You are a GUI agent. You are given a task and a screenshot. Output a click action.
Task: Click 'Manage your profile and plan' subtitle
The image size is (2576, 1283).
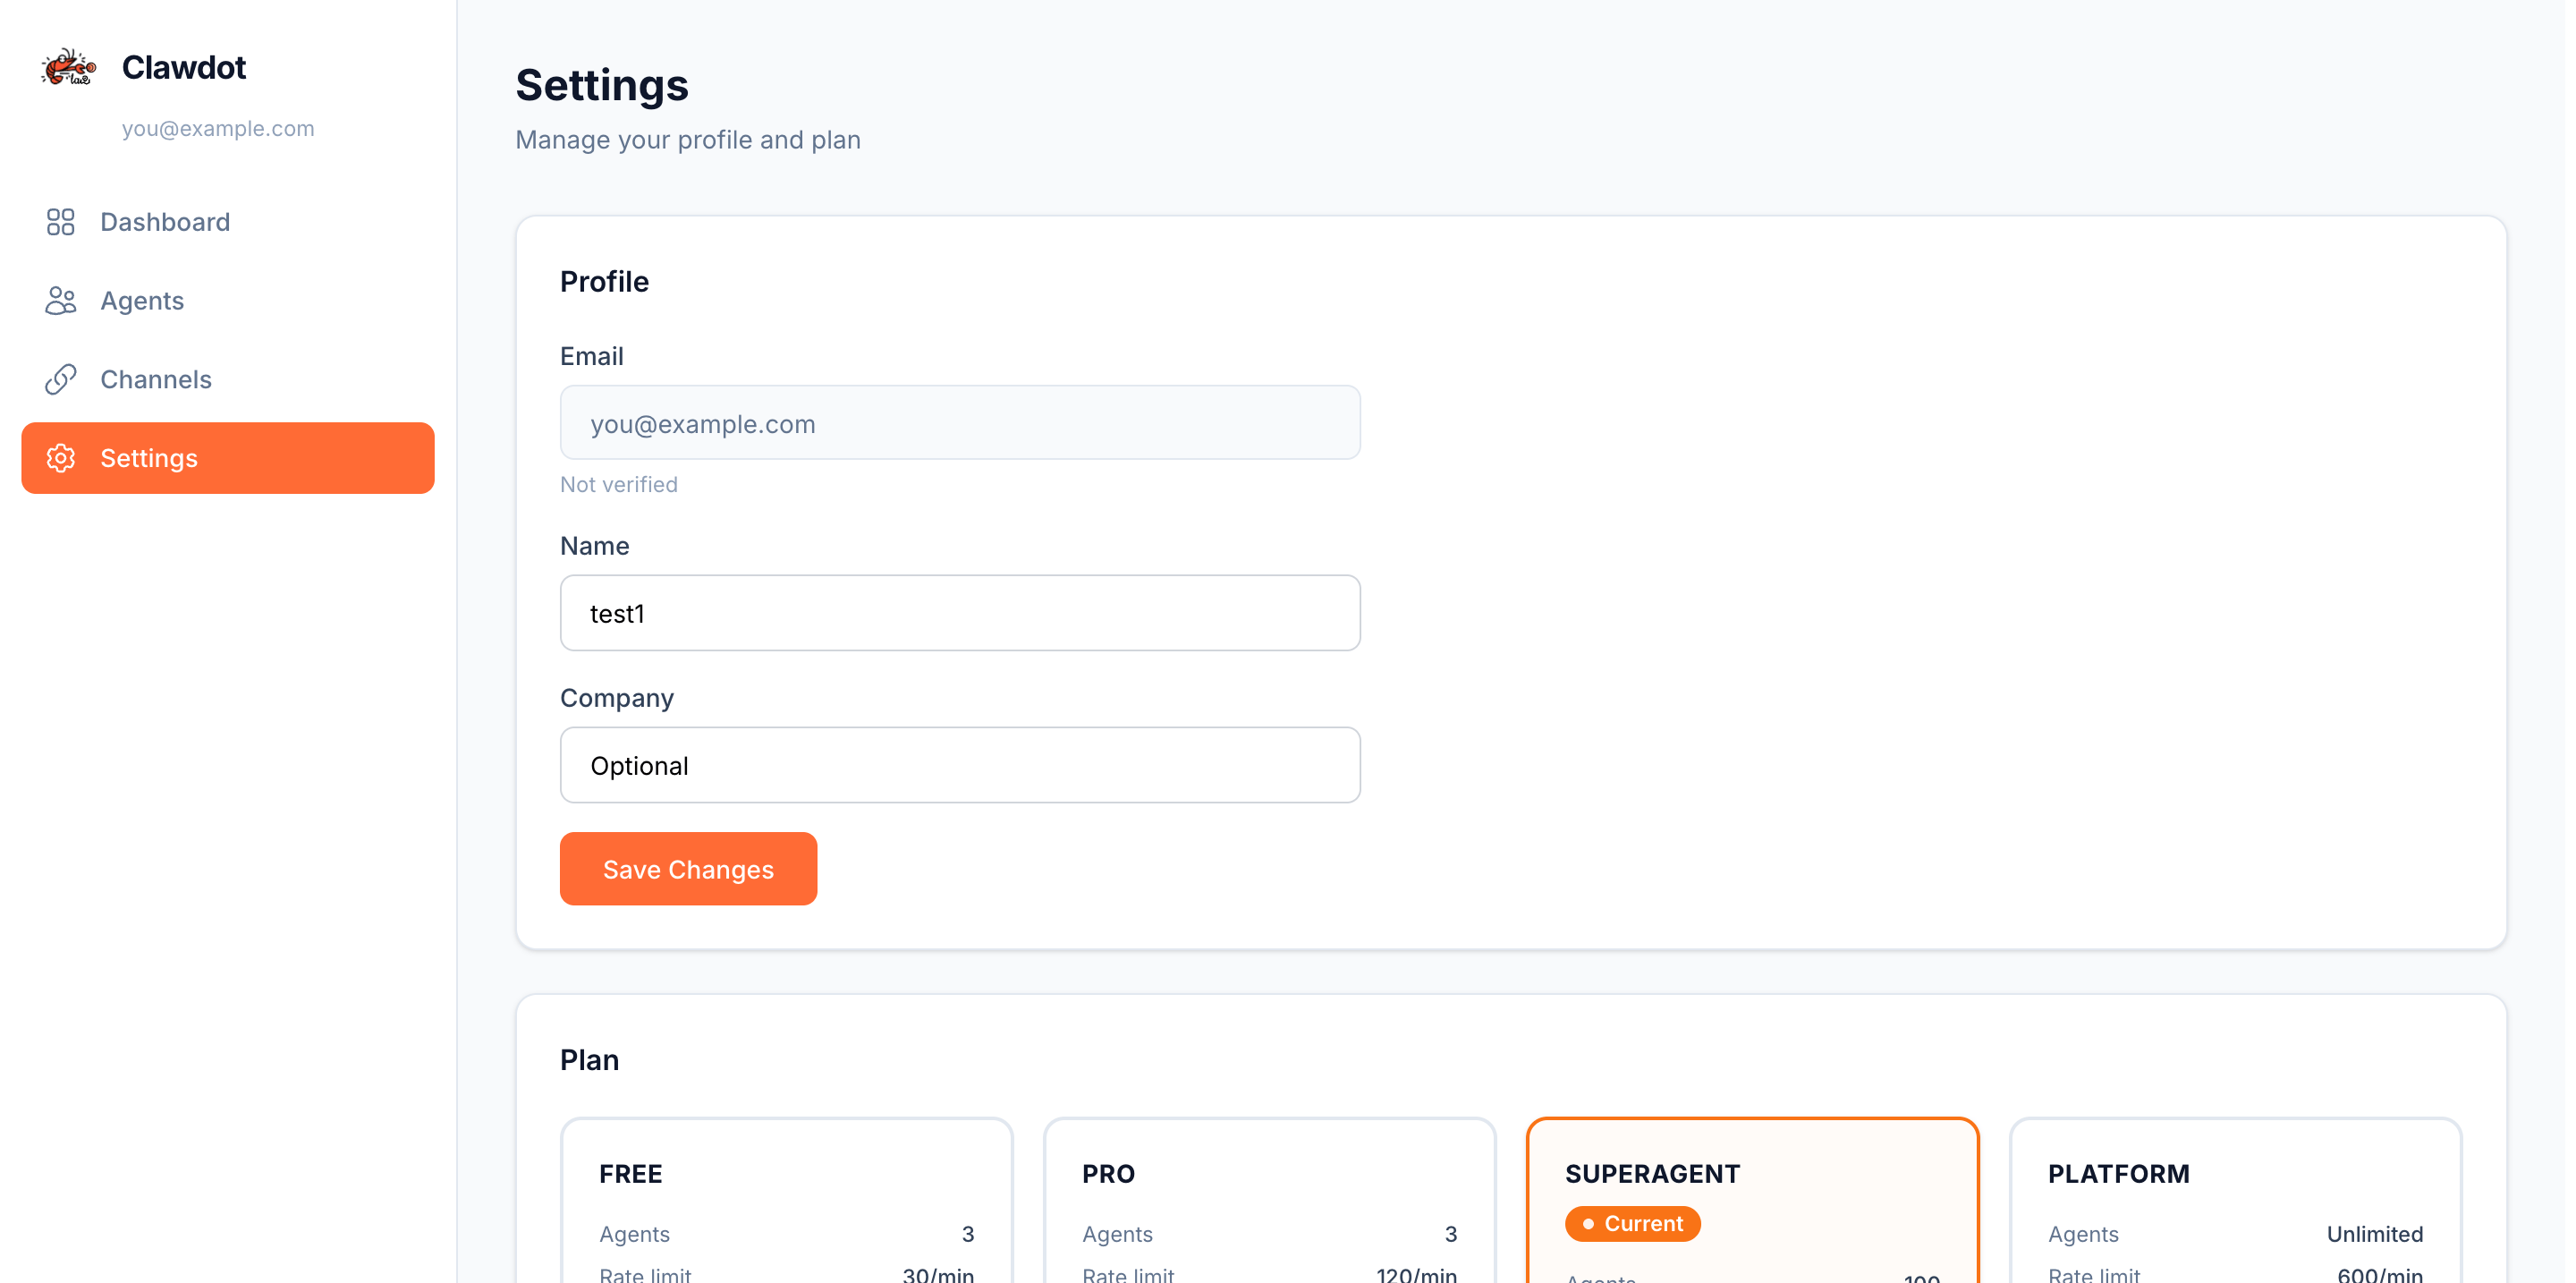[x=688, y=140]
